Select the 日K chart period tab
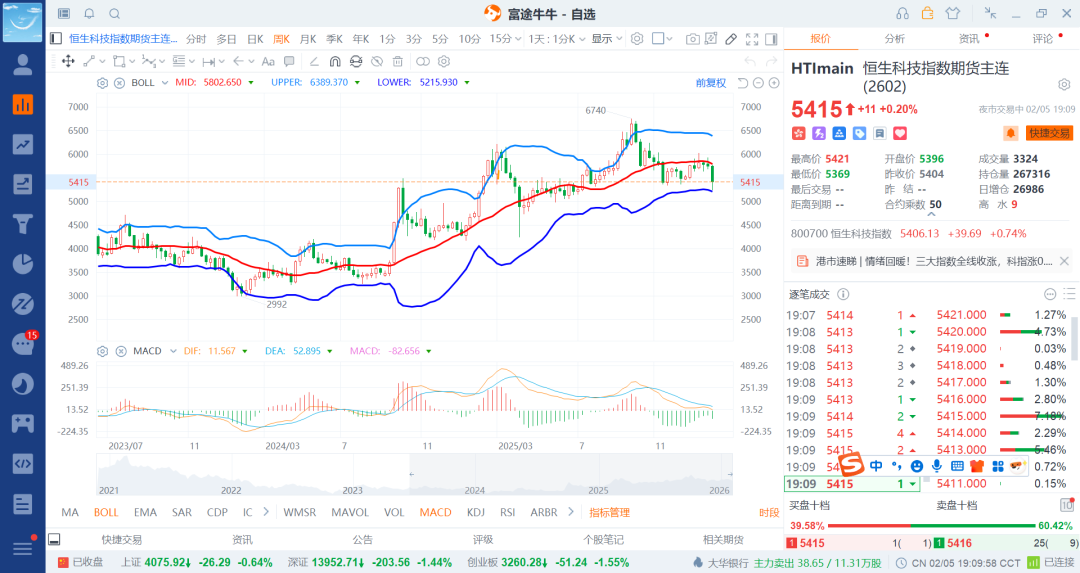Viewport: 1080px width, 573px height. click(254, 39)
